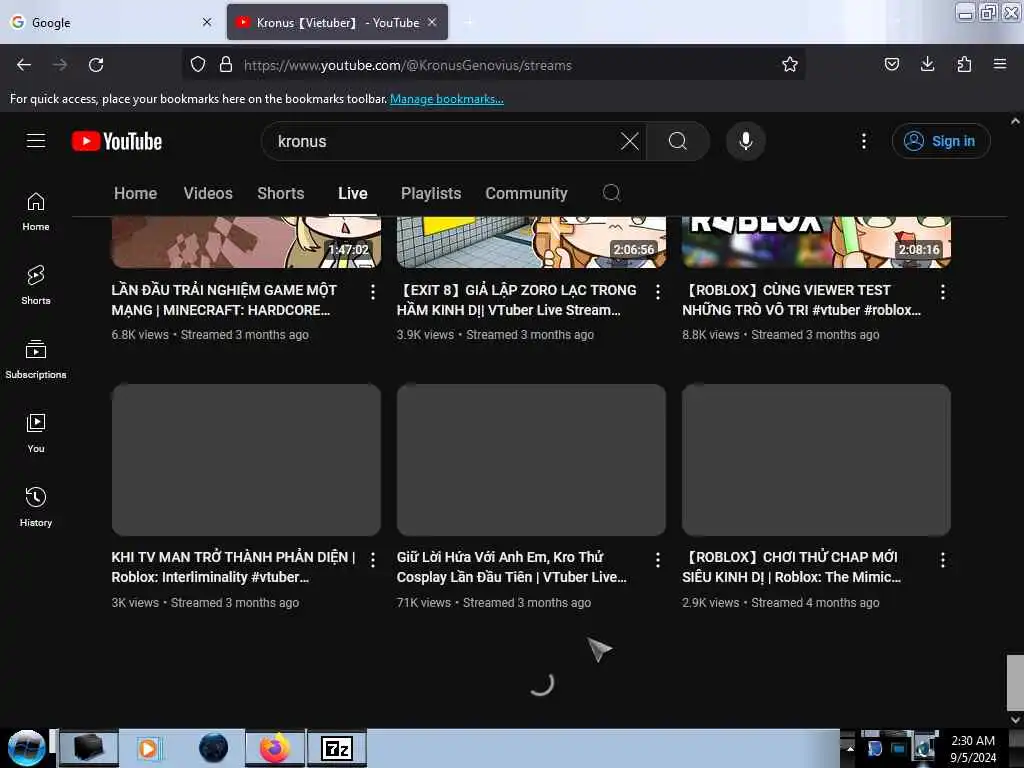Open EXIT 8 video title link
The image size is (1024, 768).
click(517, 300)
